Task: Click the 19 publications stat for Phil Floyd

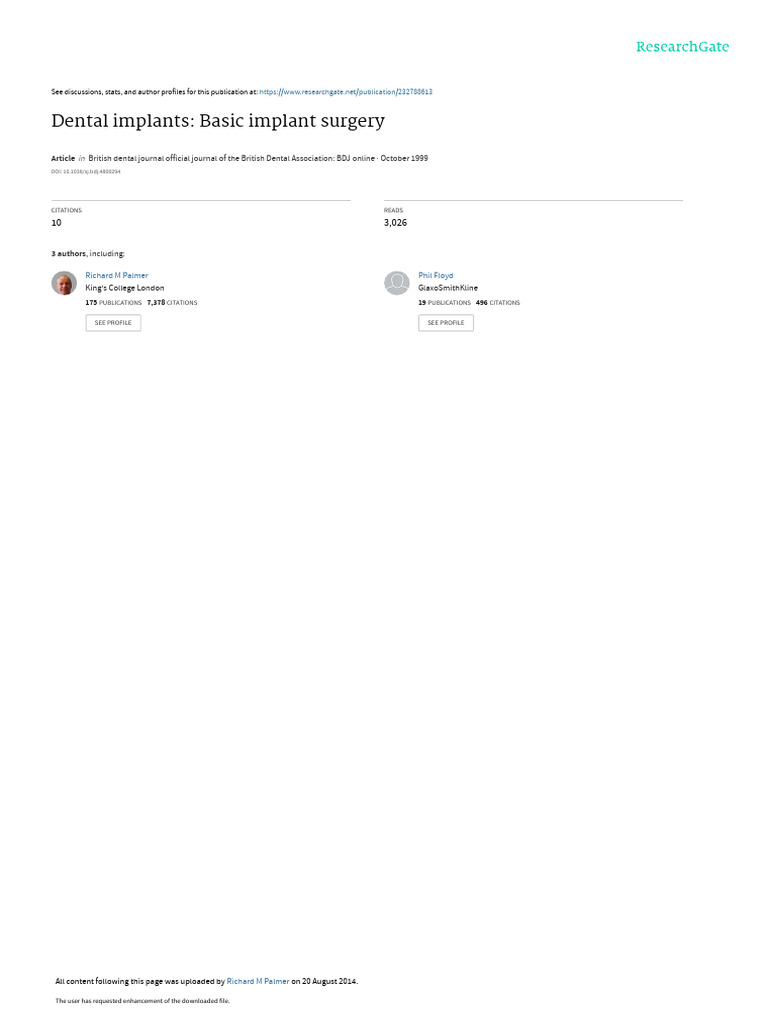Action: [445, 303]
